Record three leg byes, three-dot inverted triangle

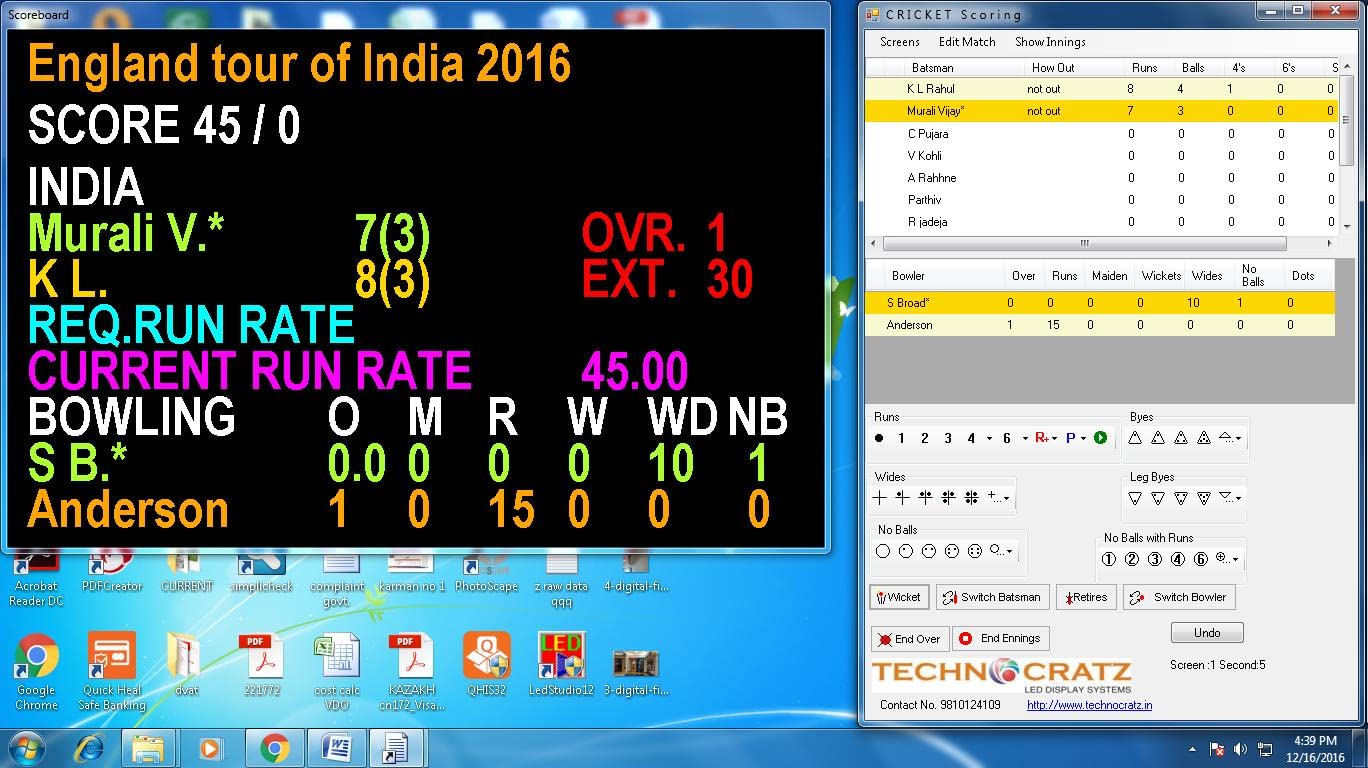tap(1181, 498)
